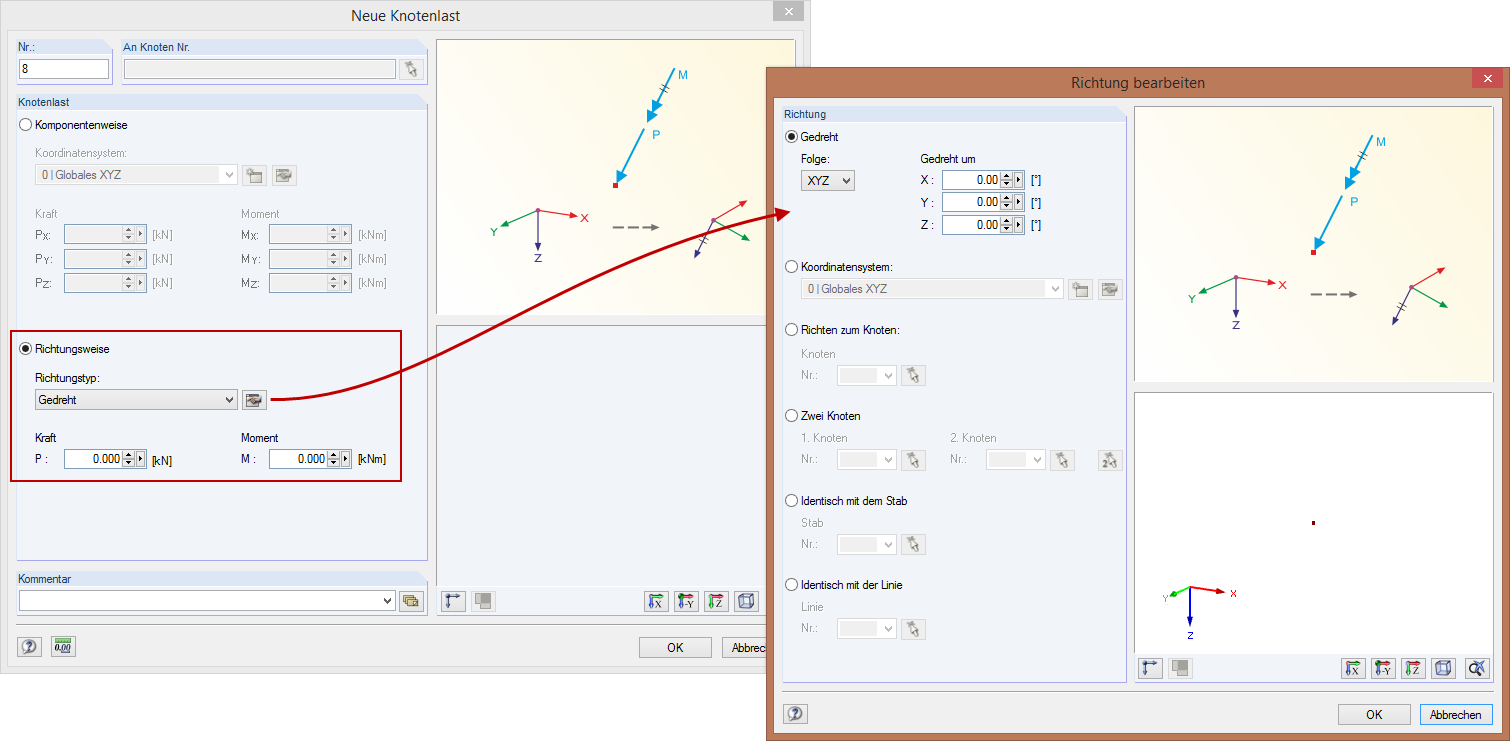The width and height of the screenshot is (1510, 741).
Task: Click the edit direction icon next to Richtungstyp
Action: pyautogui.click(x=254, y=400)
